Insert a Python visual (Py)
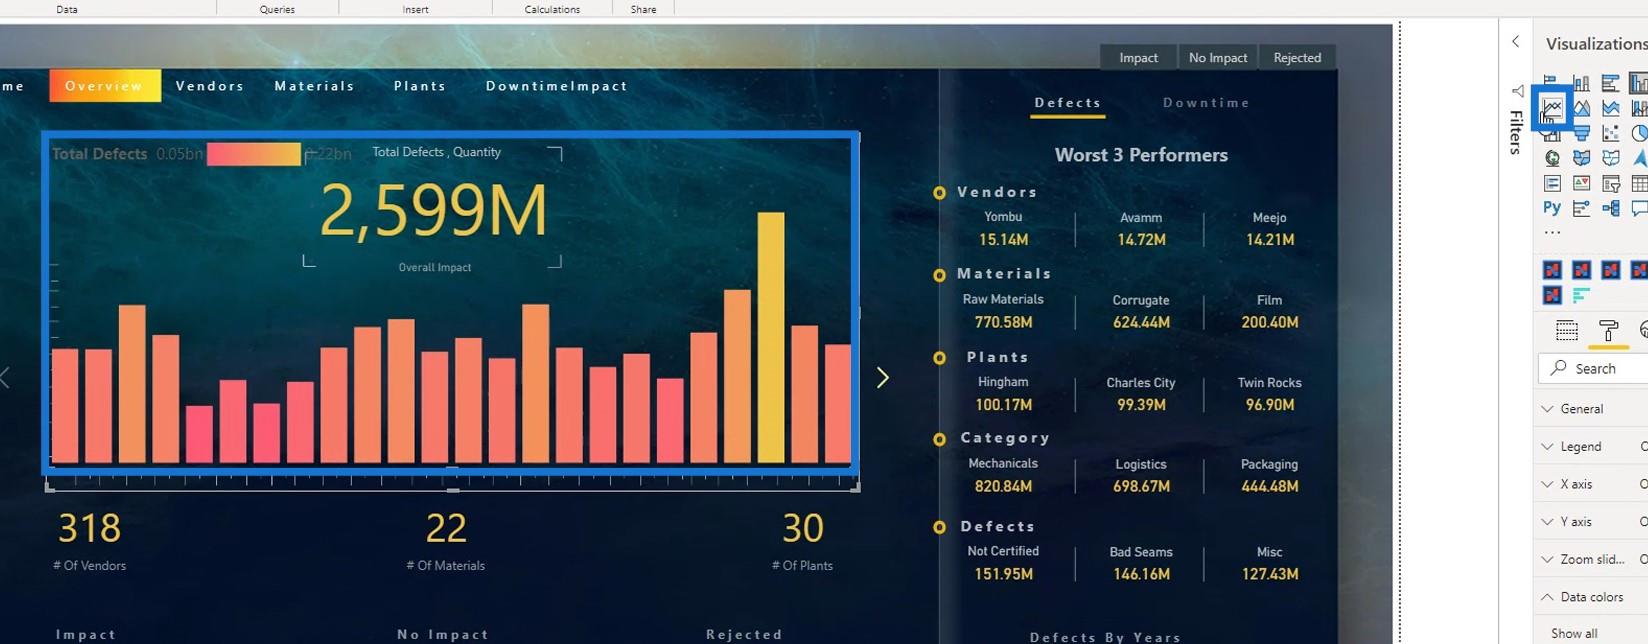 pyautogui.click(x=1552, y=208)
